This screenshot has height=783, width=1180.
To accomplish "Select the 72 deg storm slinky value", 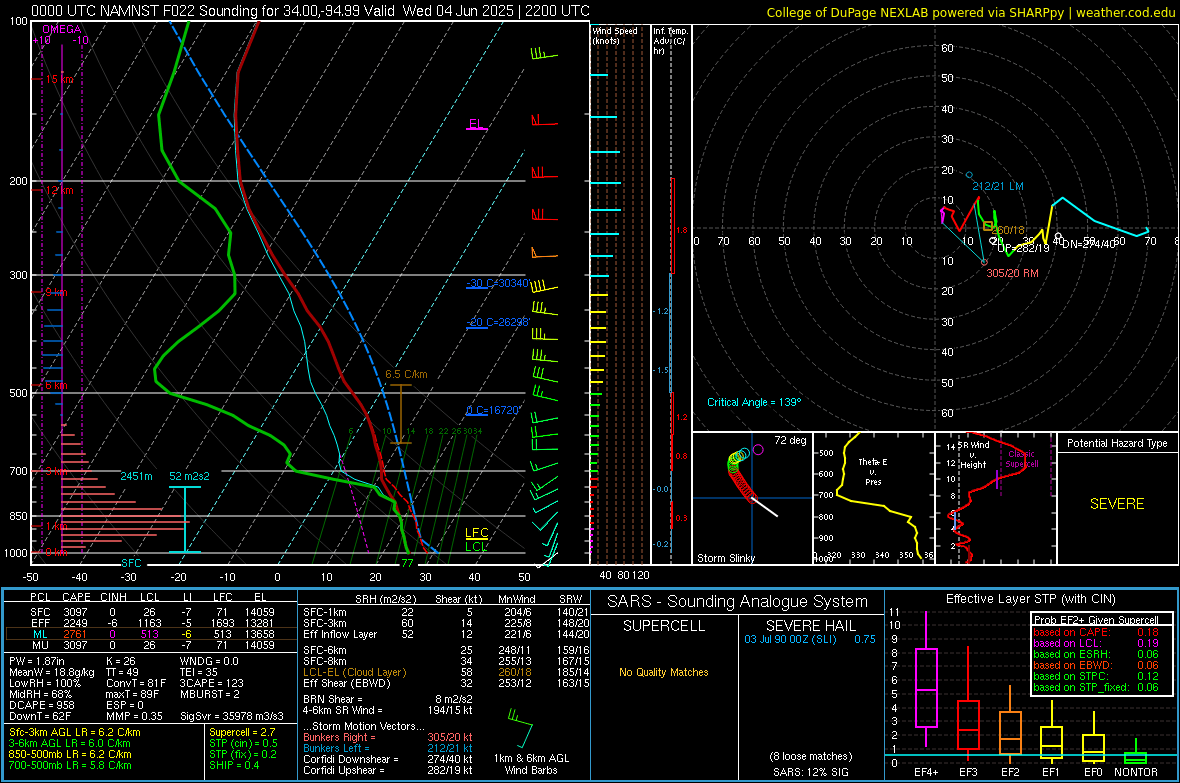I will (x=790, y=440).
